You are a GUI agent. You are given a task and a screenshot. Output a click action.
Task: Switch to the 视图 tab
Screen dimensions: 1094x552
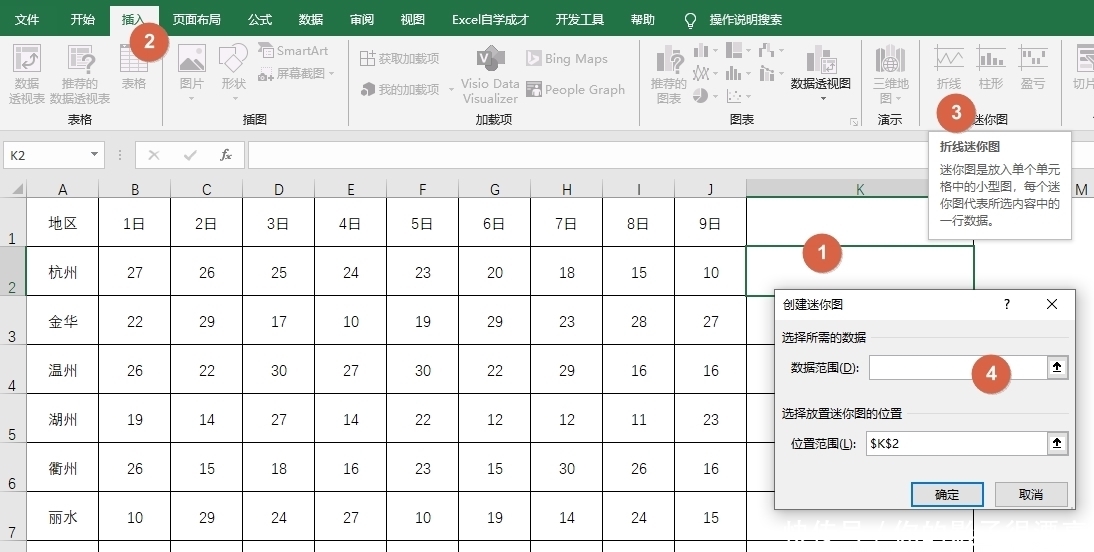pyautogui.click(x=412, y=20)
